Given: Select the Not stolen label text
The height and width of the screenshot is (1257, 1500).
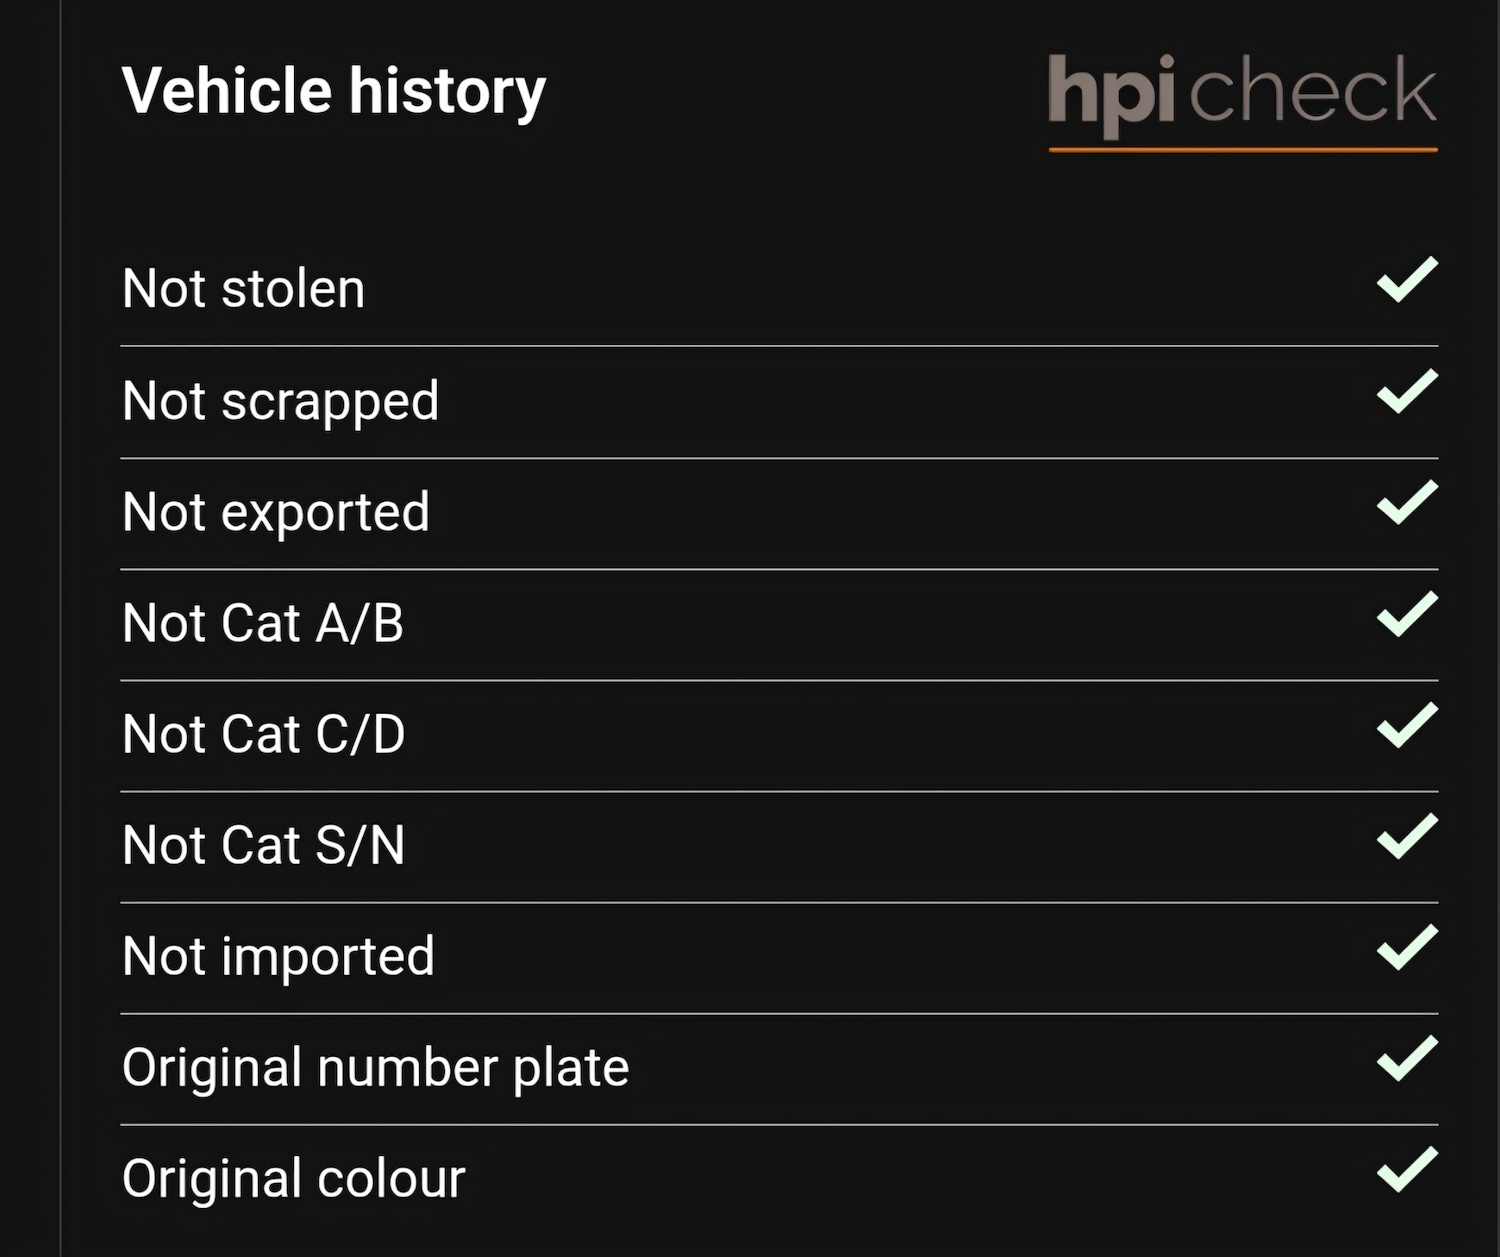Looking at the screenshot, I should point(243,289).
